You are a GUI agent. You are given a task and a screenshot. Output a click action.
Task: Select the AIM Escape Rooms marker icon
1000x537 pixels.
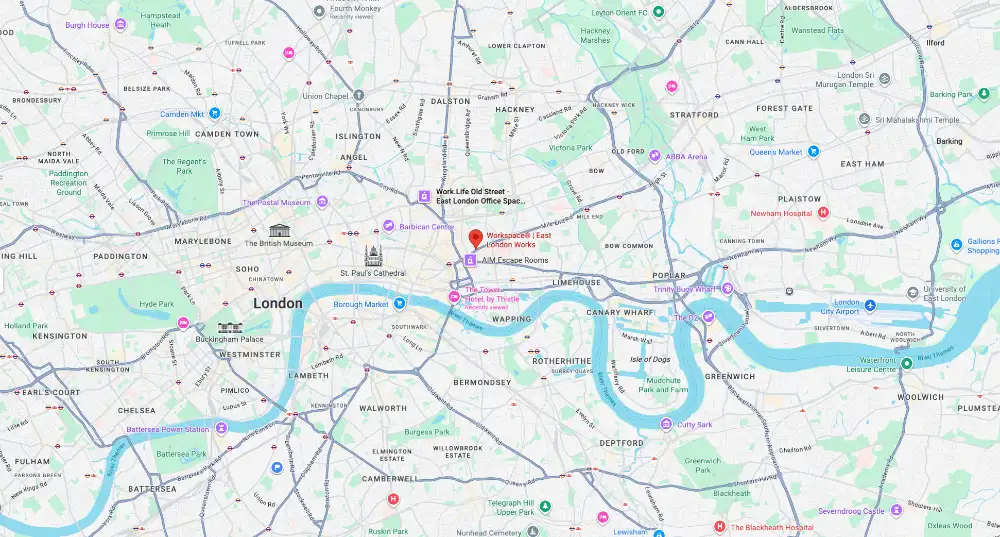point(470,260)
